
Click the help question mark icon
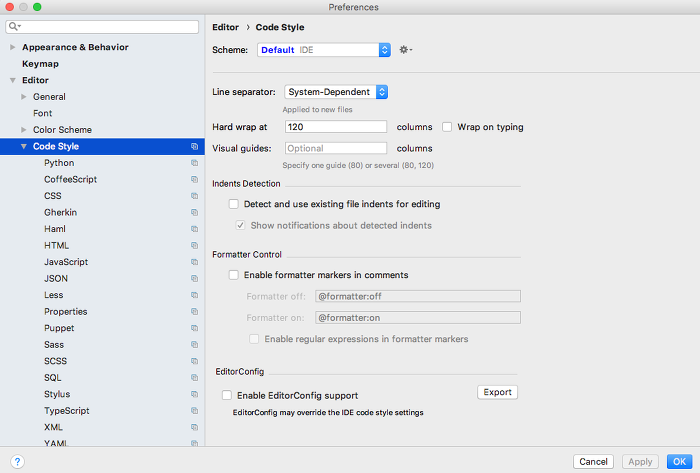tap(17, 461)
